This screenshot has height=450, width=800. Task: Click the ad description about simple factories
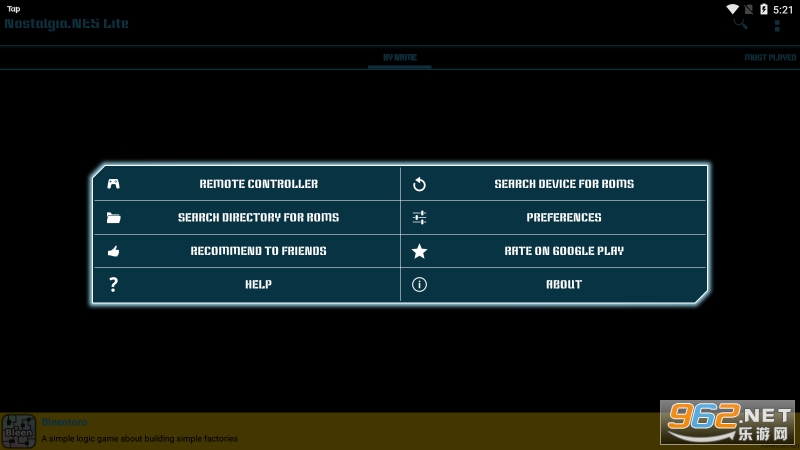140,439
